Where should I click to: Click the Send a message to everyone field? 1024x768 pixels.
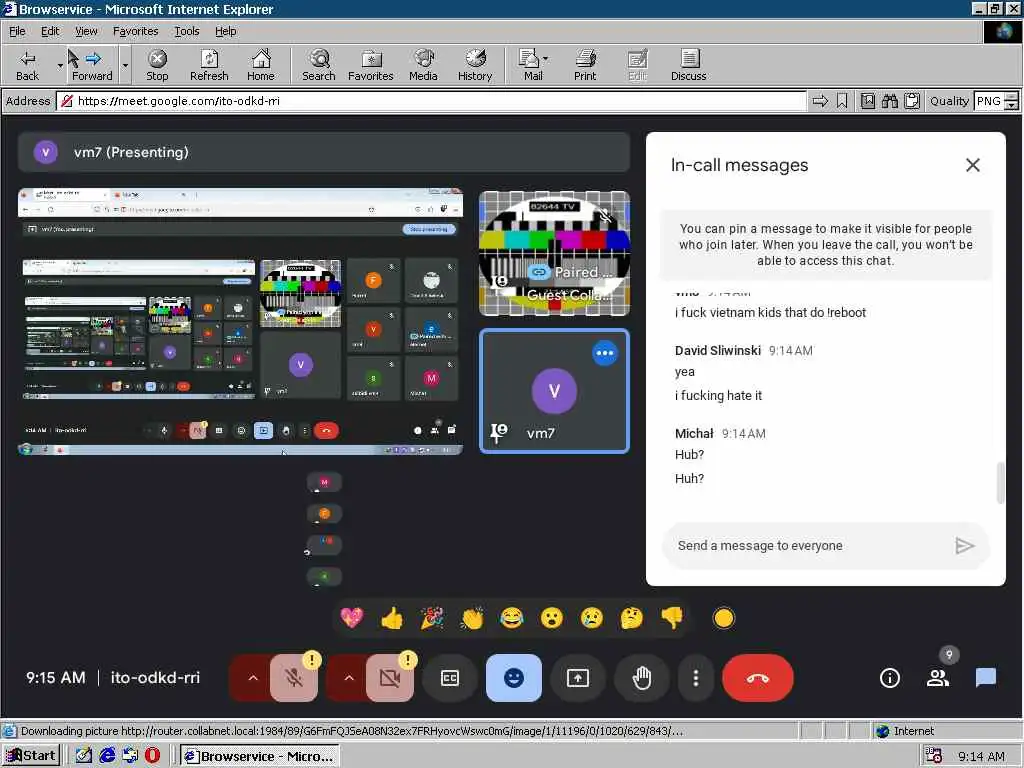point(810,546)
